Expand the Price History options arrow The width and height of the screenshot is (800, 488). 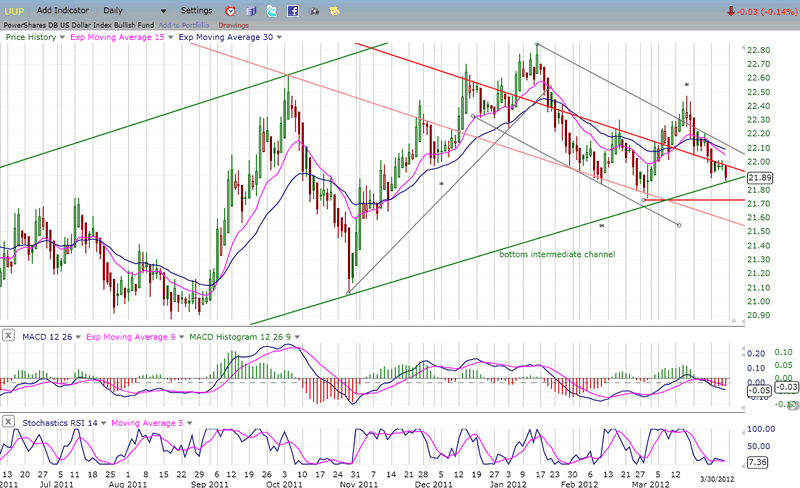click(x=63, y=37)
